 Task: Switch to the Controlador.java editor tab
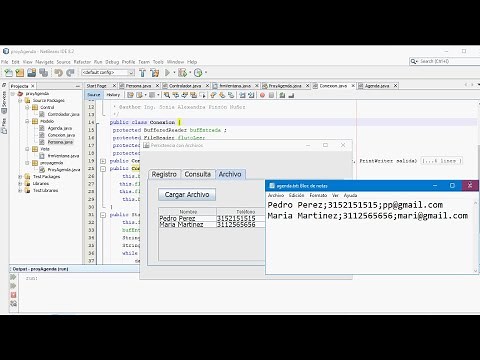point(185,86)
